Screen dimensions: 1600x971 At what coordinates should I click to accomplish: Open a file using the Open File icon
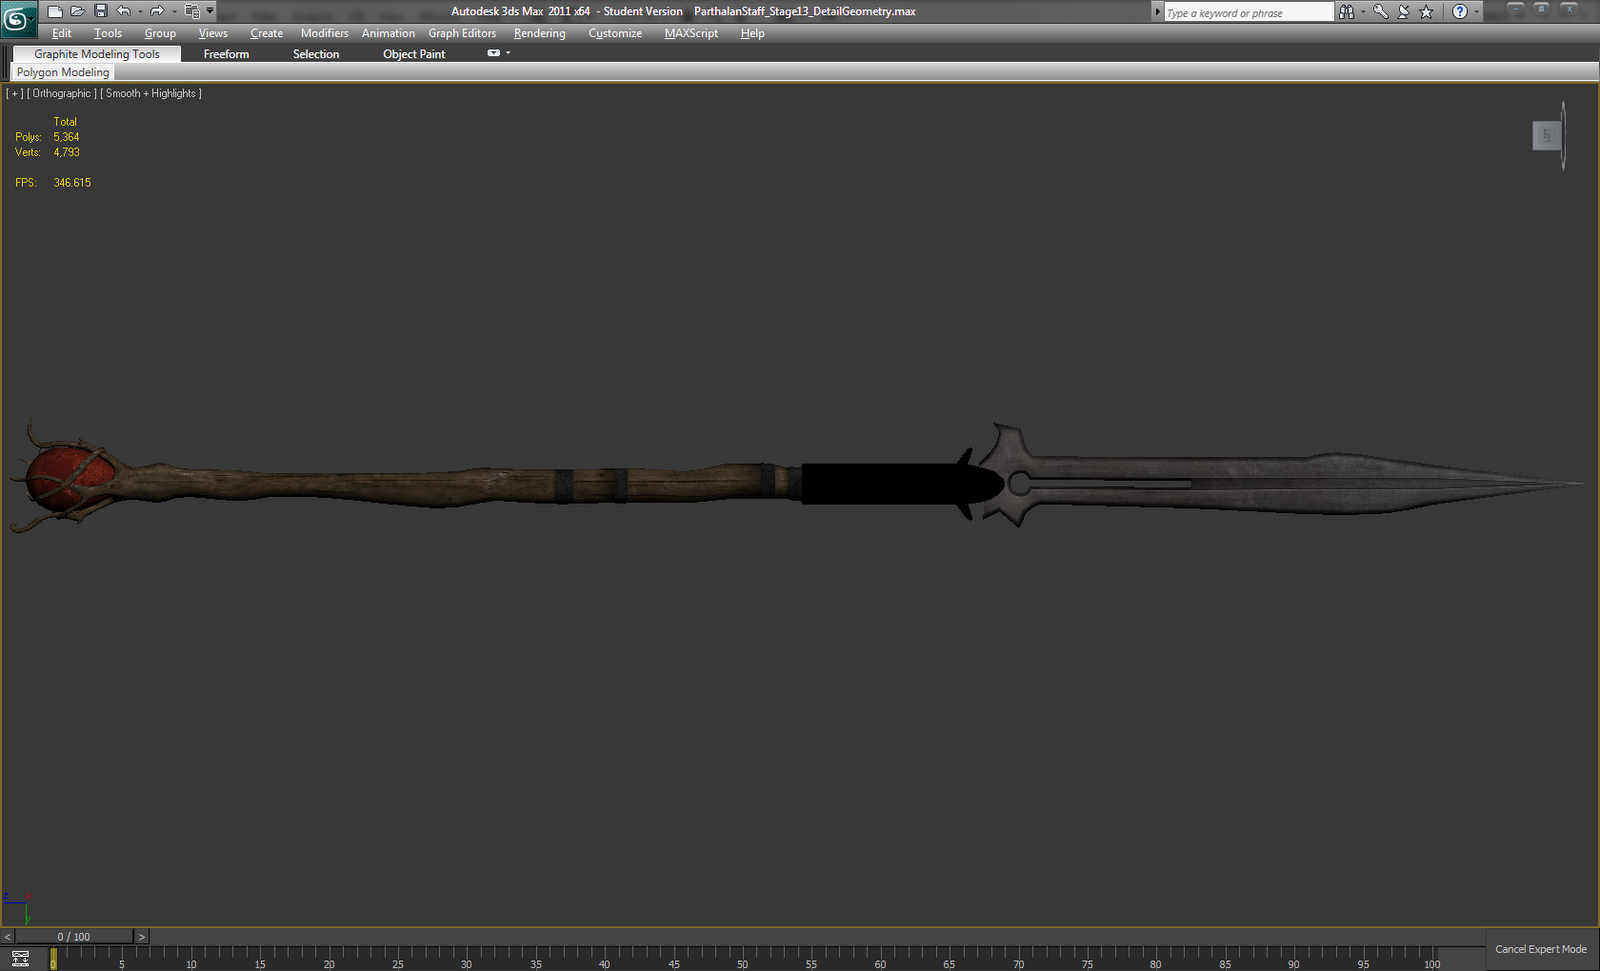(78, 11)
